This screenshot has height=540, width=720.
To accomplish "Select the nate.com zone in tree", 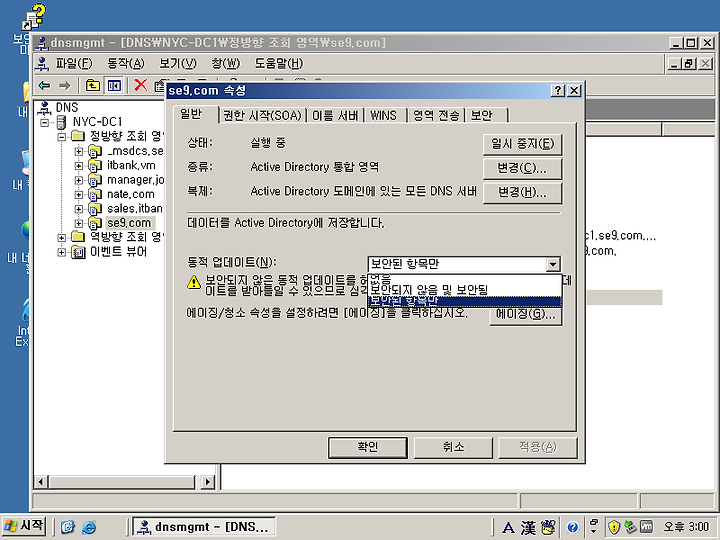I will [130, 194].
